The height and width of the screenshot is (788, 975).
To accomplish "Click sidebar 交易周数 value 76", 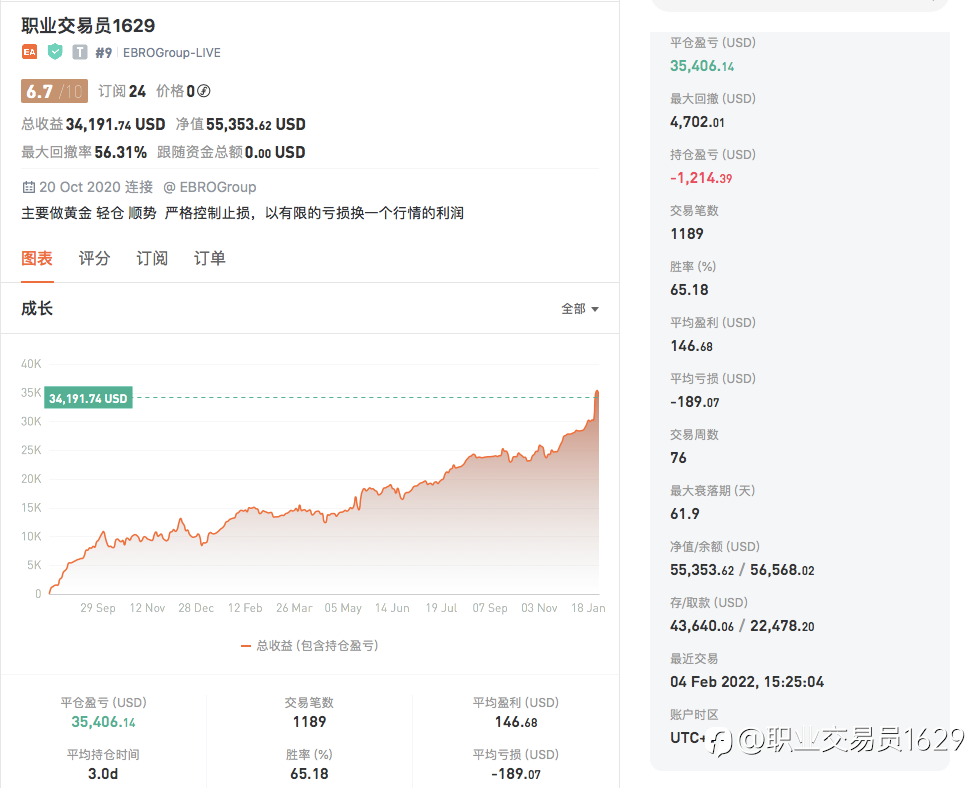I will point(678,458).
